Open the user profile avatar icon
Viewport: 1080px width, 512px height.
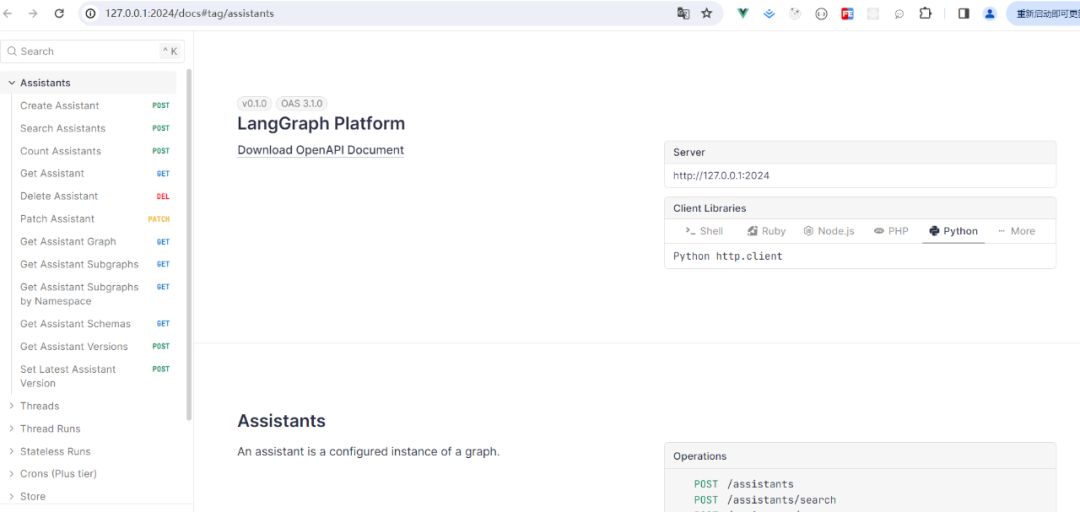(x=990, y=13)
